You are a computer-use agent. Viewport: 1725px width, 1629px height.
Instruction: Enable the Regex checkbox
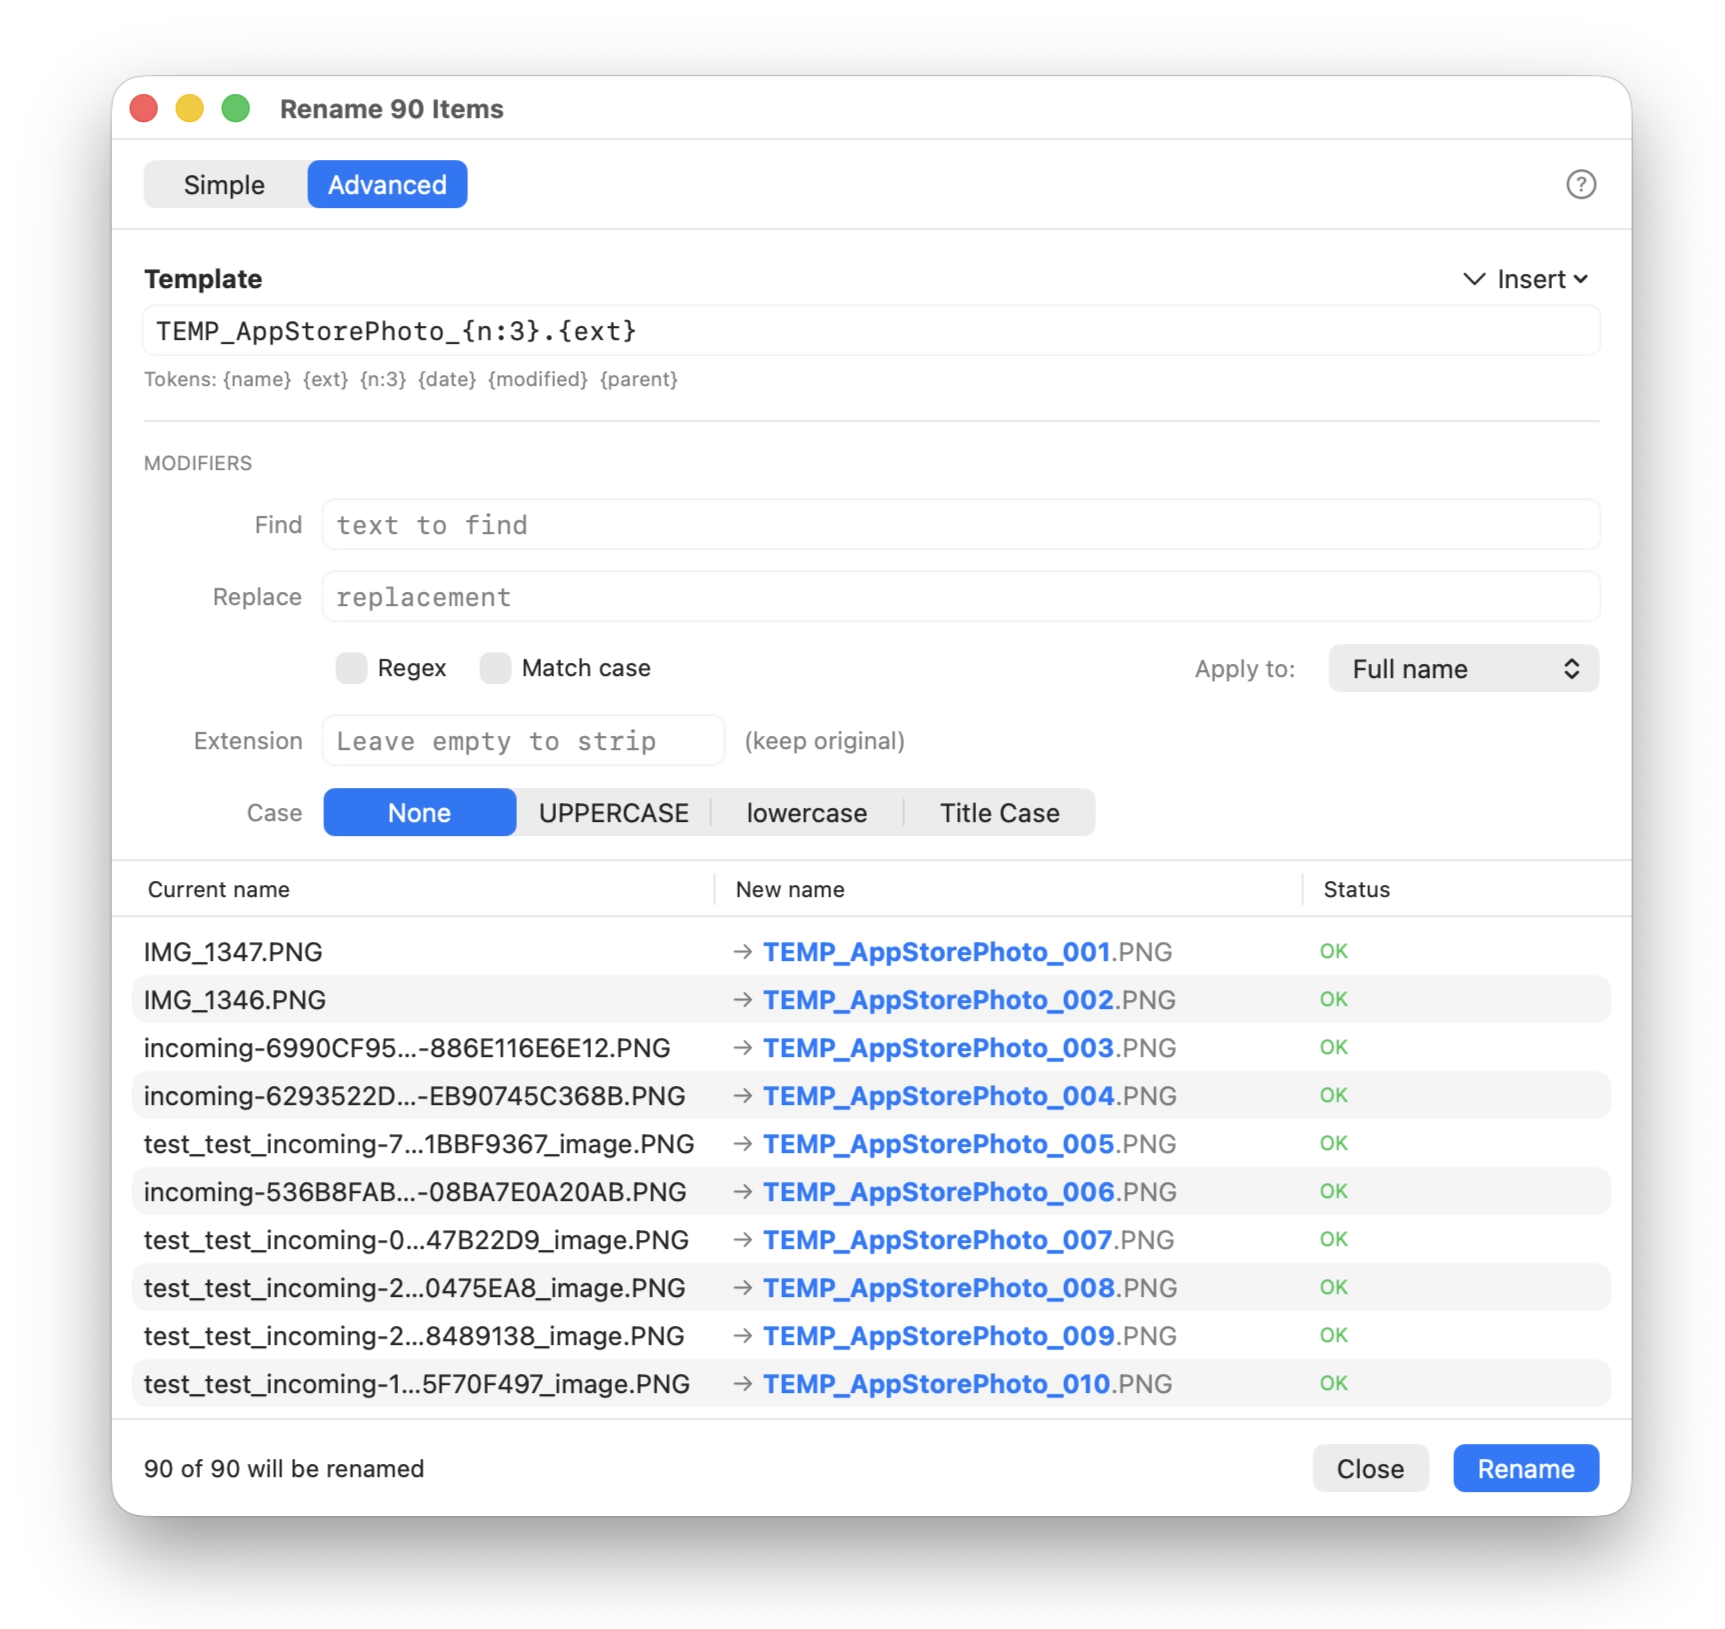351,668
